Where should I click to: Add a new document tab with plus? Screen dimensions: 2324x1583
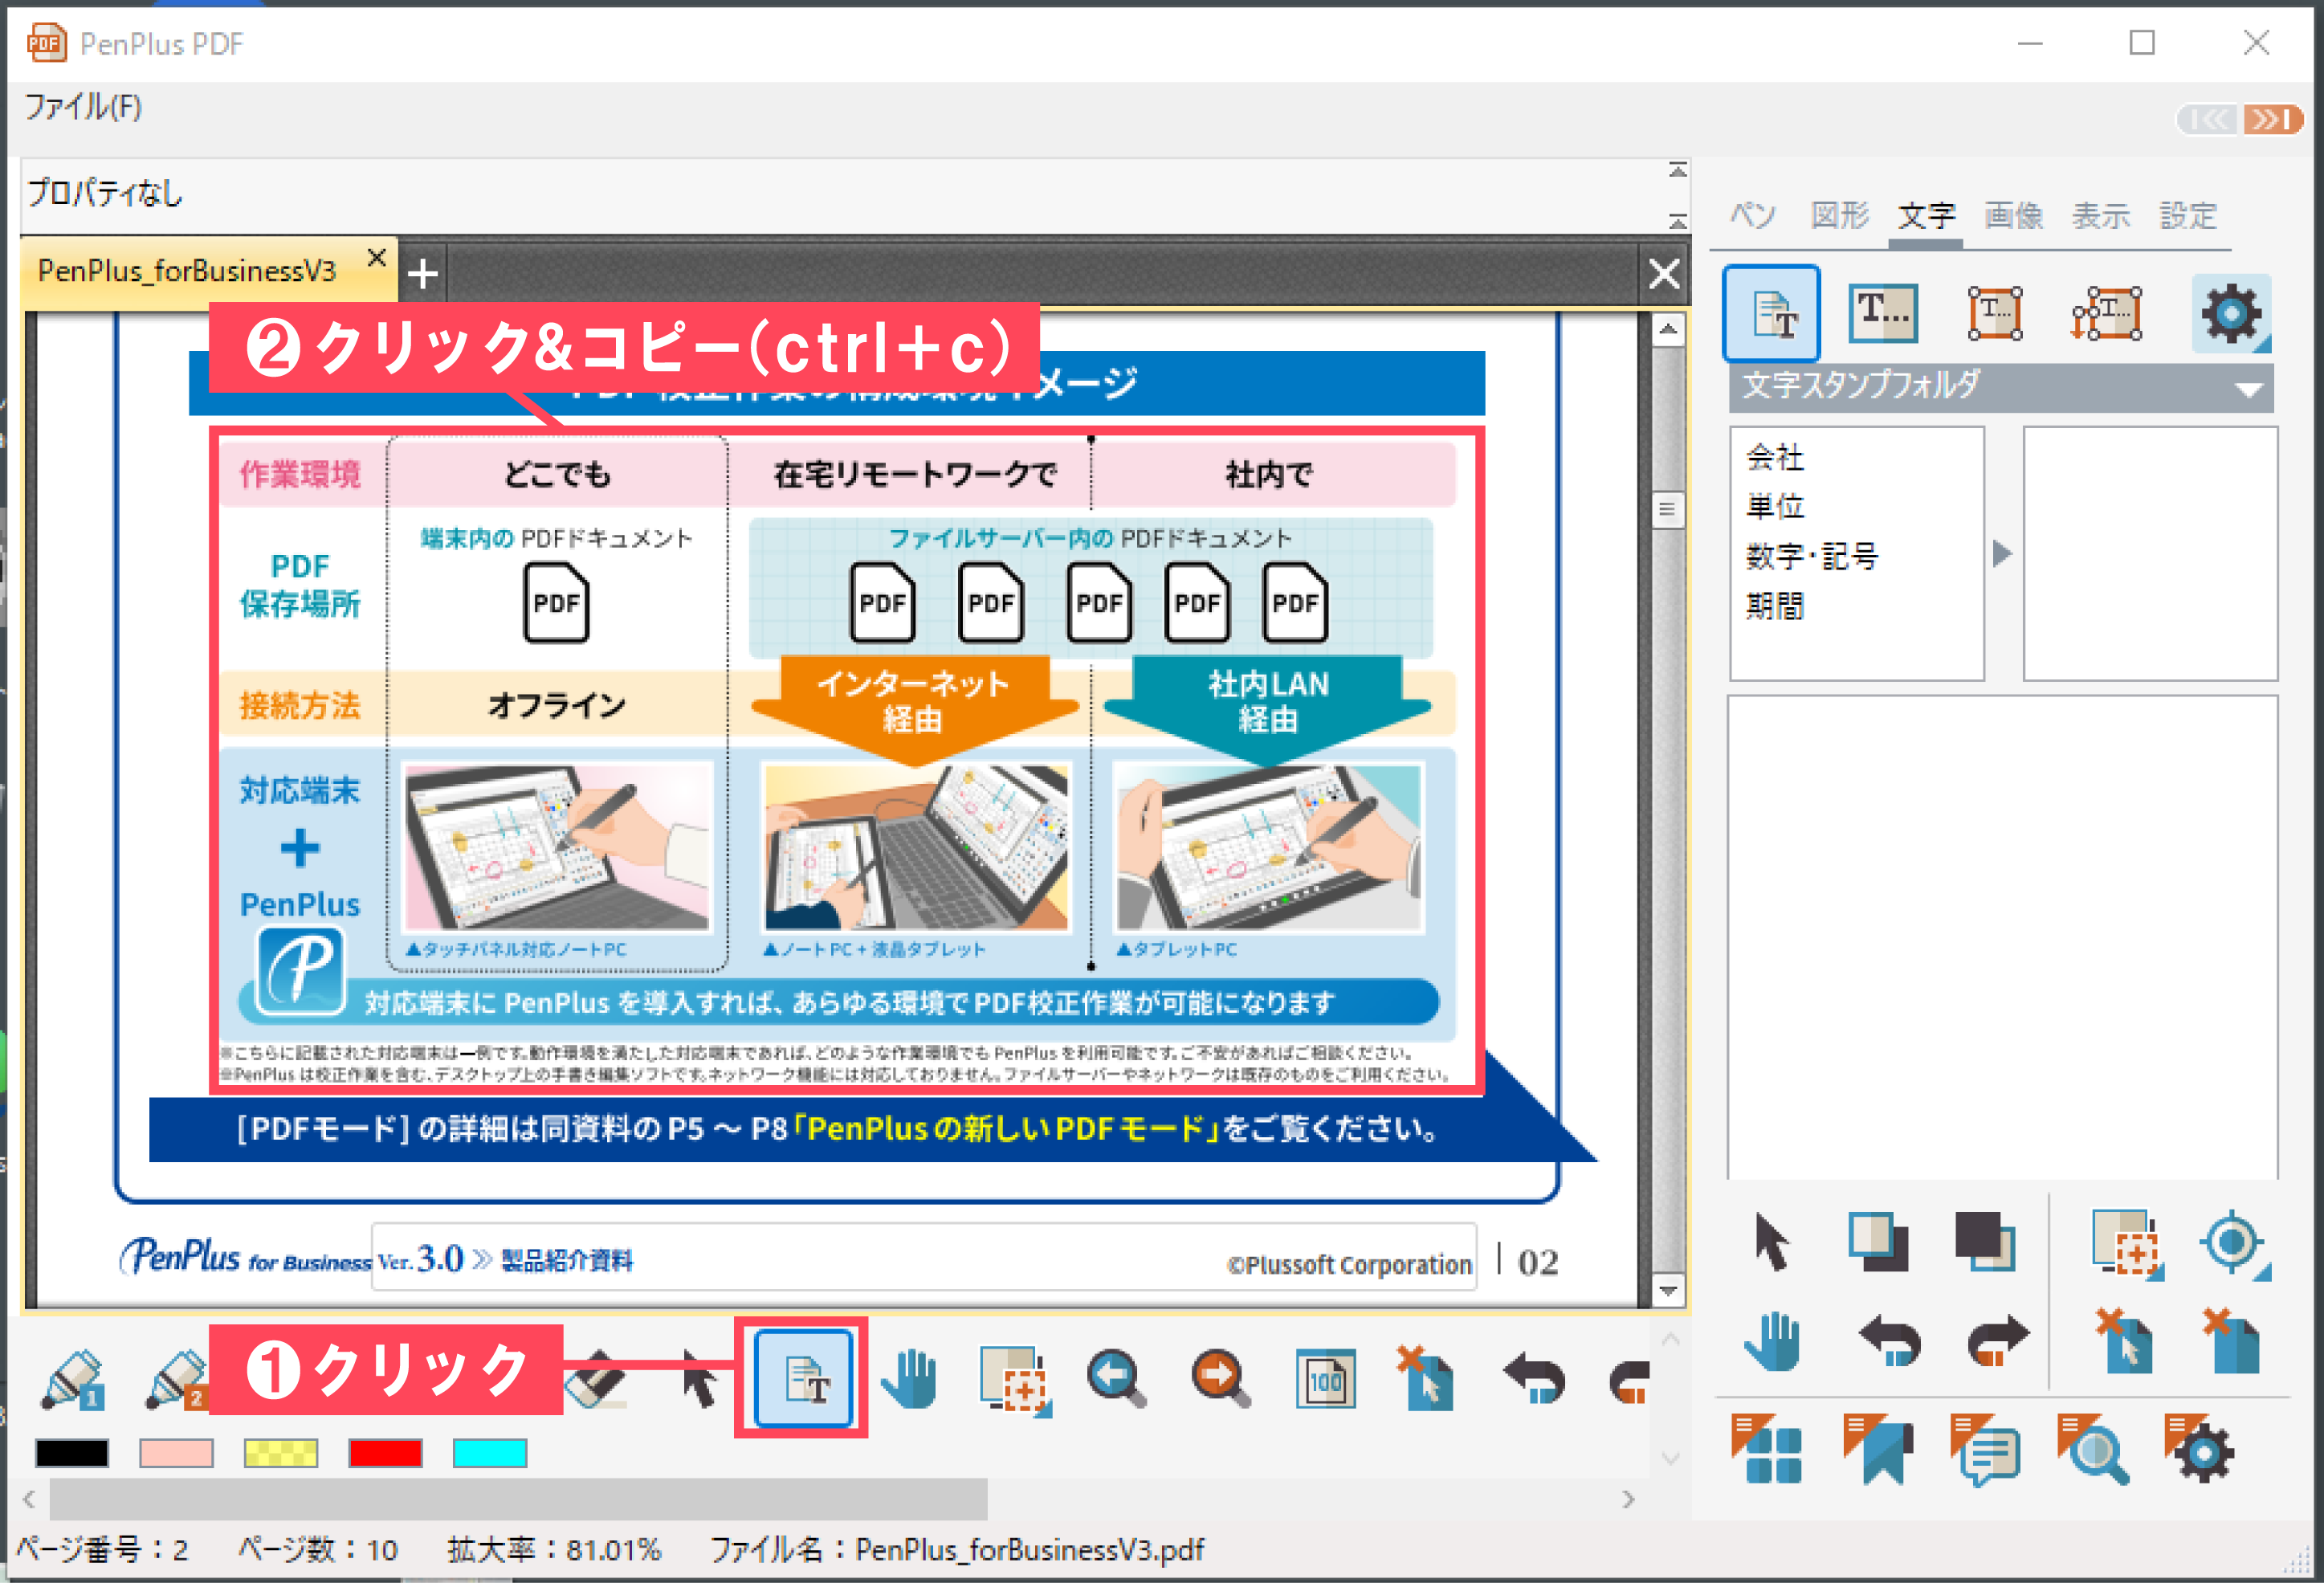(423, 273)
